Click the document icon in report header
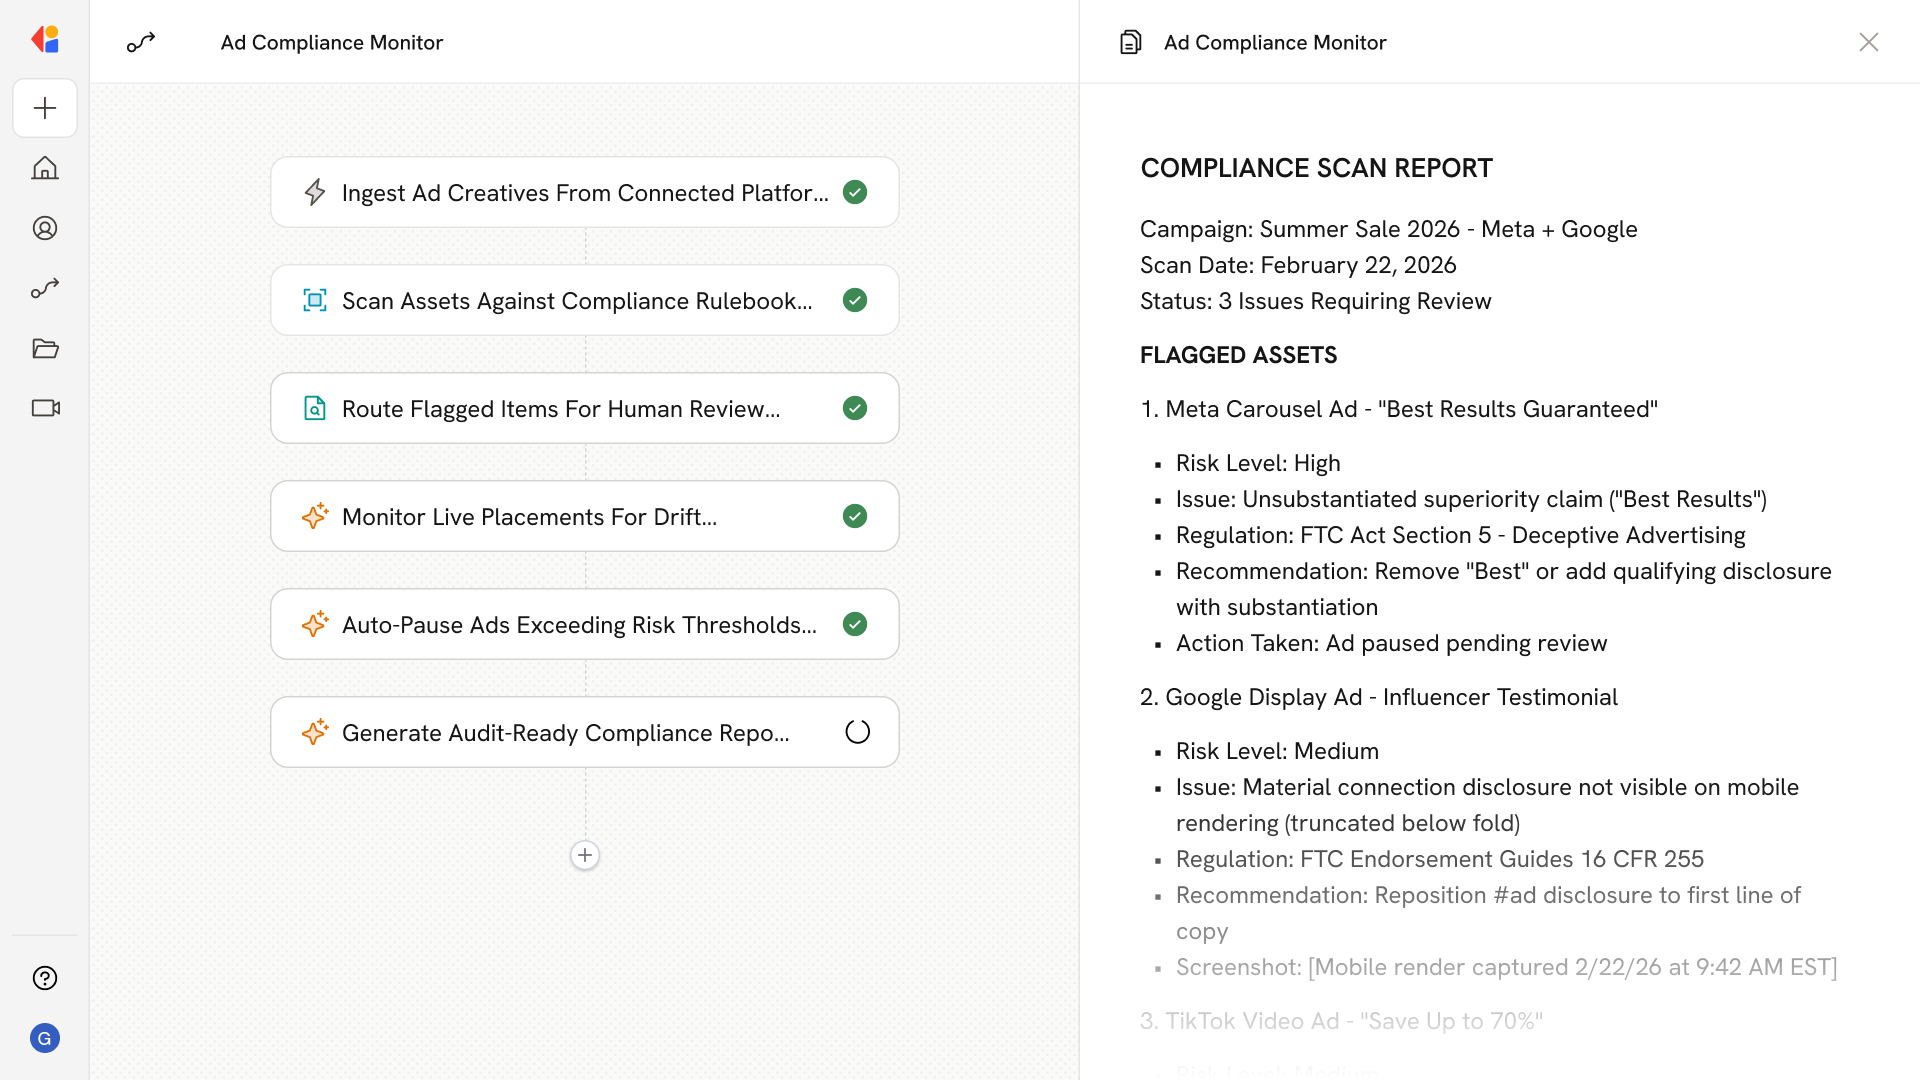The height and width of the screenshot is (1080, 1920). point(1130,42)
